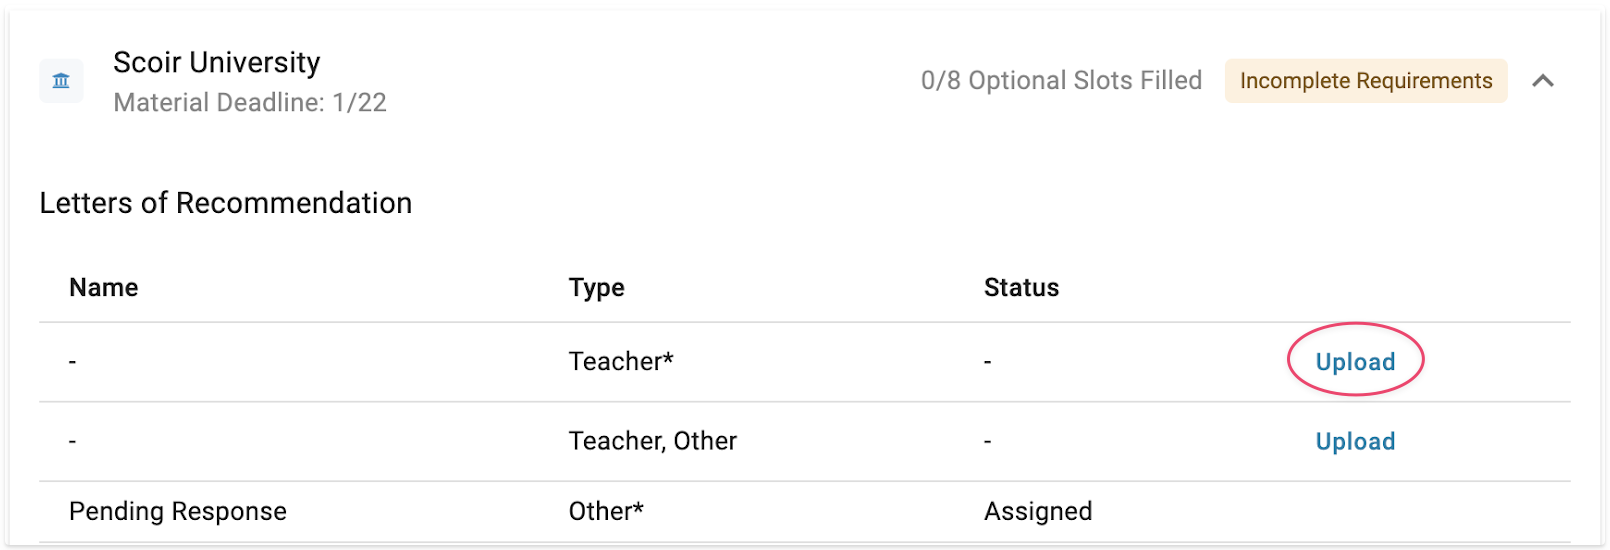Collapse the Scoir University section chevron
Viewport: 1610px width, 550px height.
1543,81
